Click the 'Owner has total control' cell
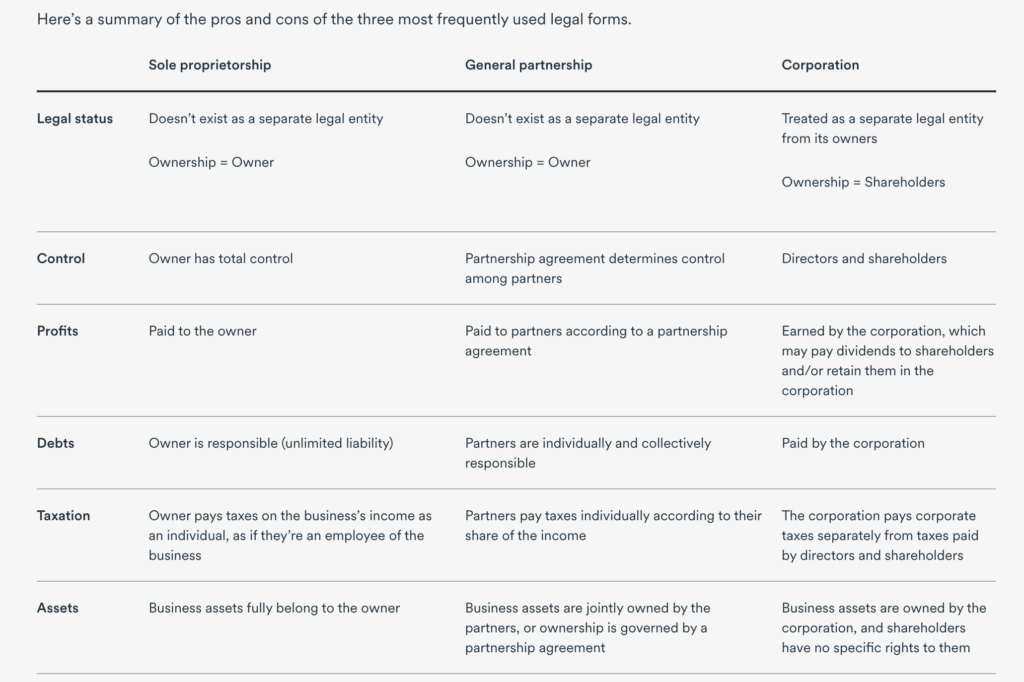The image size is (1024, 682). click(x=221, y=259)
